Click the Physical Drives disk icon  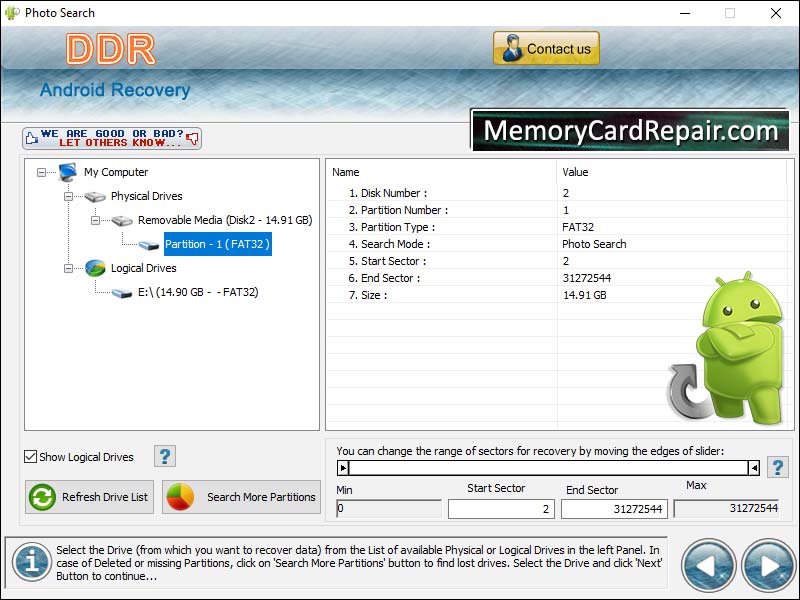pos(95,196)
